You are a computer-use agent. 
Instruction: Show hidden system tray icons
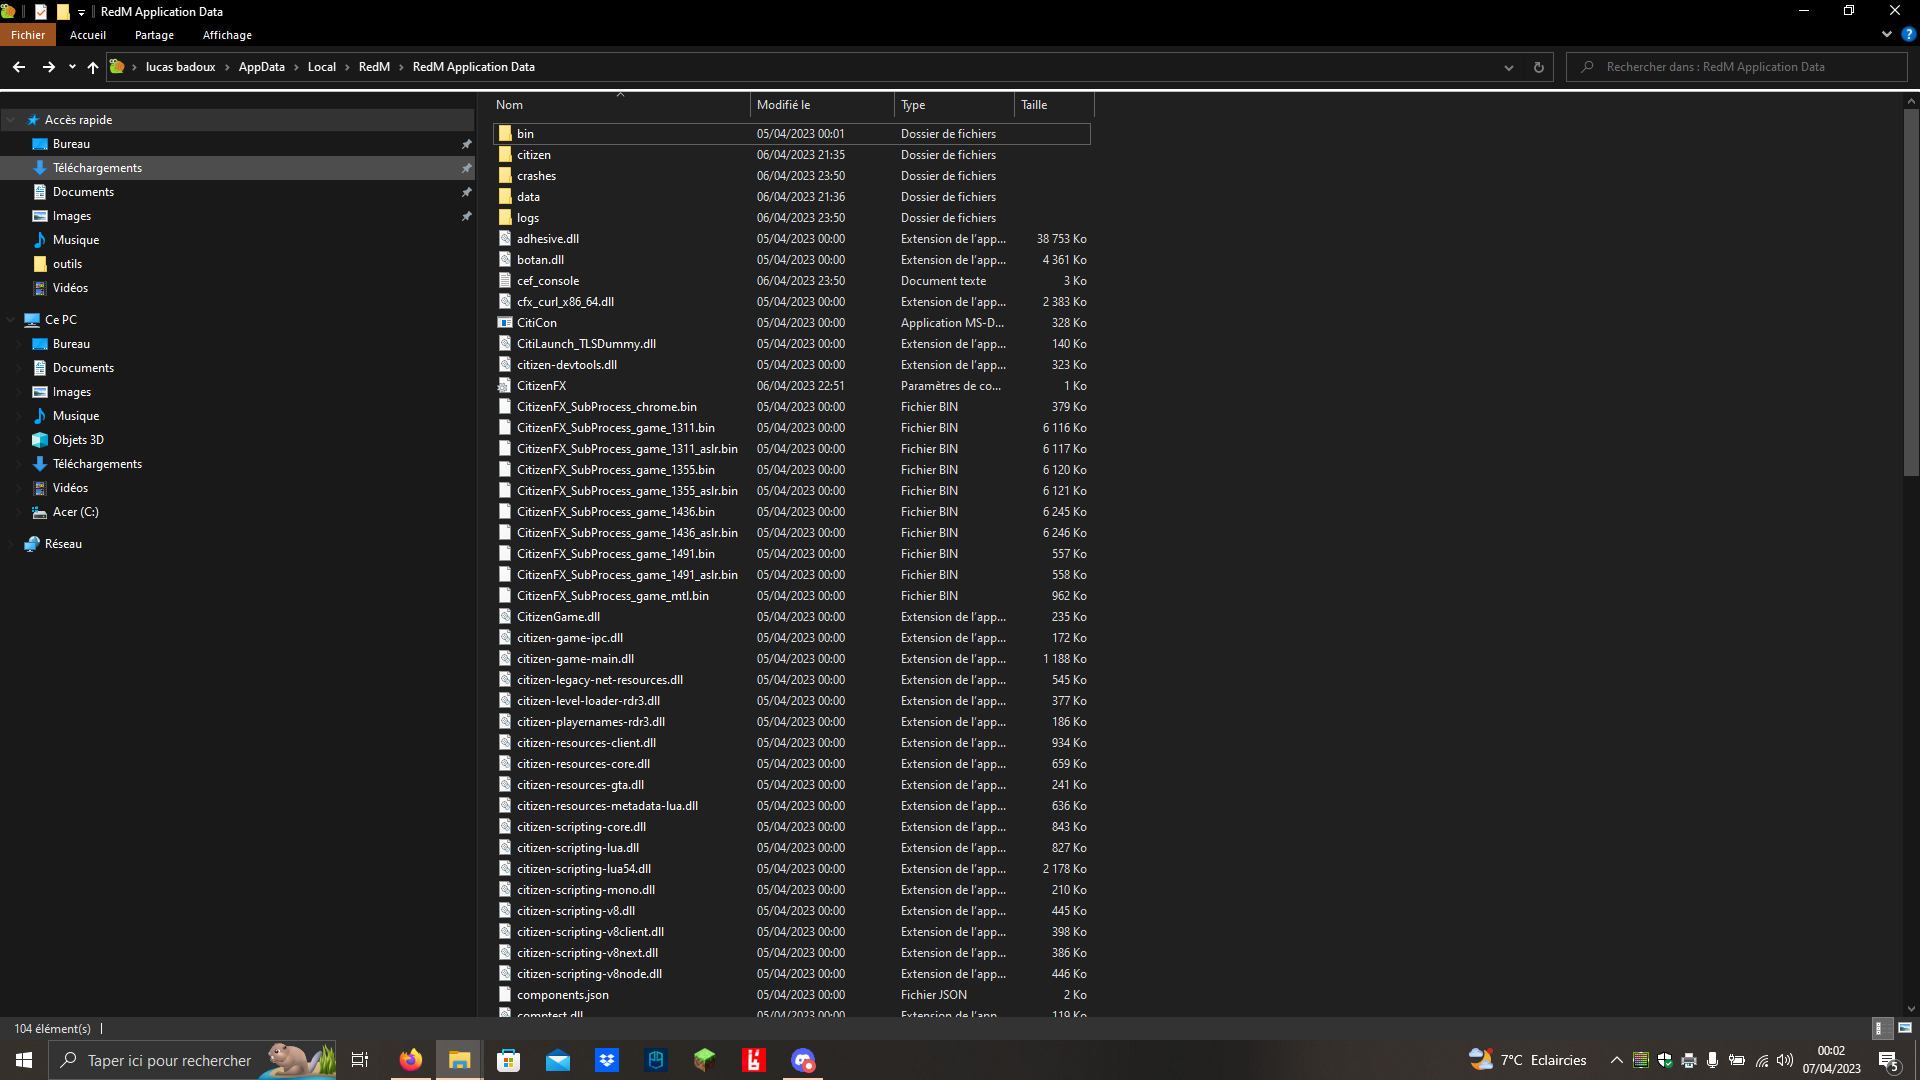pos(1616,1060)
